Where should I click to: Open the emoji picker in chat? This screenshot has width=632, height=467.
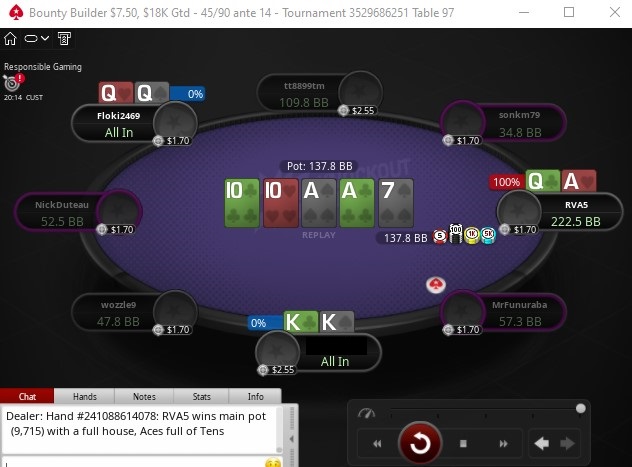pyautogui.click(x=273, y=463)
